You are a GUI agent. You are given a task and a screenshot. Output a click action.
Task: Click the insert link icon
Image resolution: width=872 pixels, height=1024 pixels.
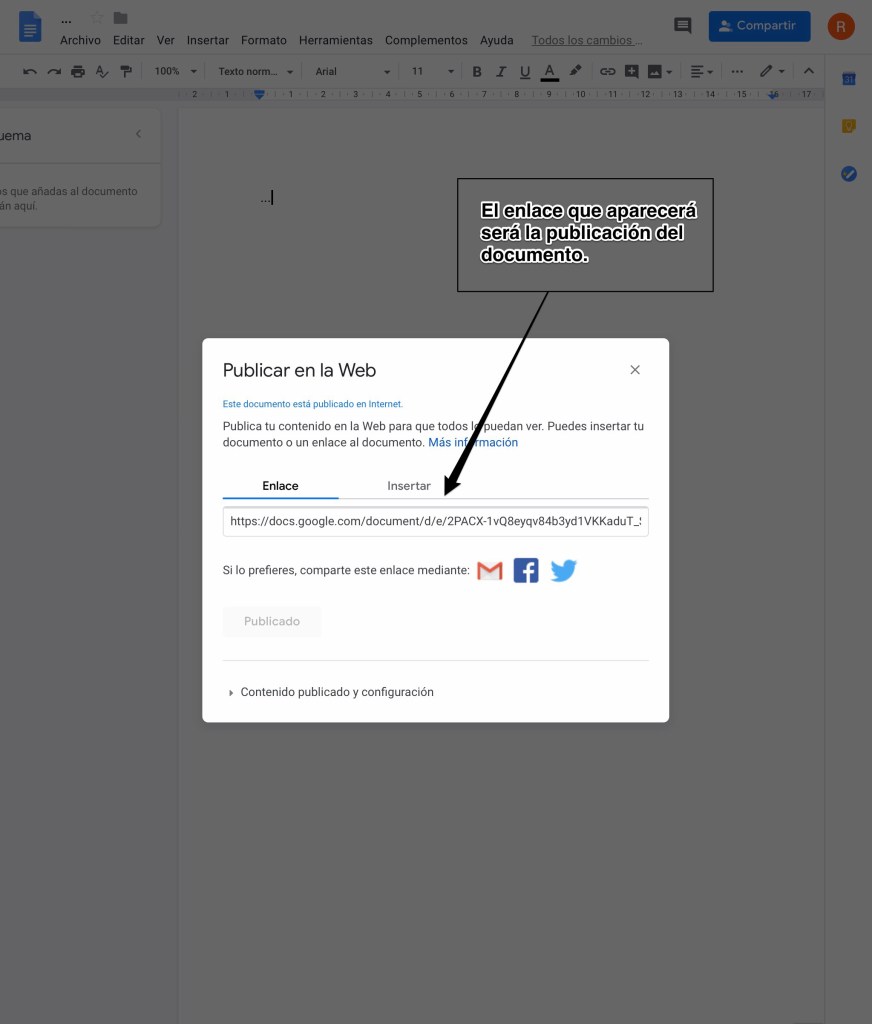coord(607,71)
